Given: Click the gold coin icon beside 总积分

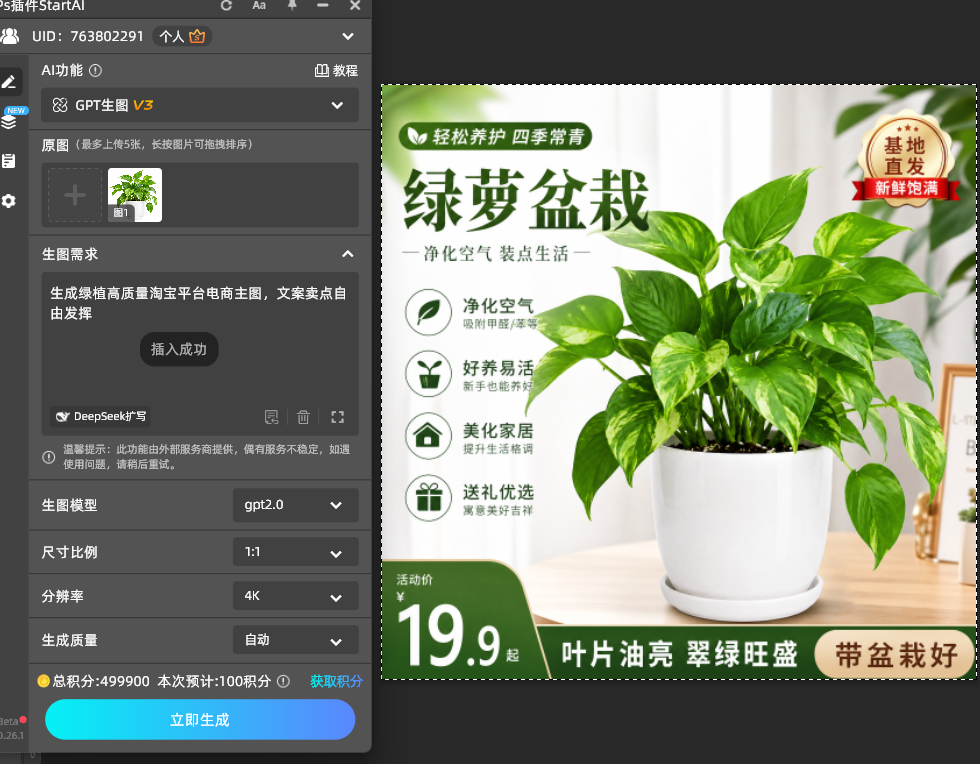Looking at the screenshot, I should pos(44,681).
